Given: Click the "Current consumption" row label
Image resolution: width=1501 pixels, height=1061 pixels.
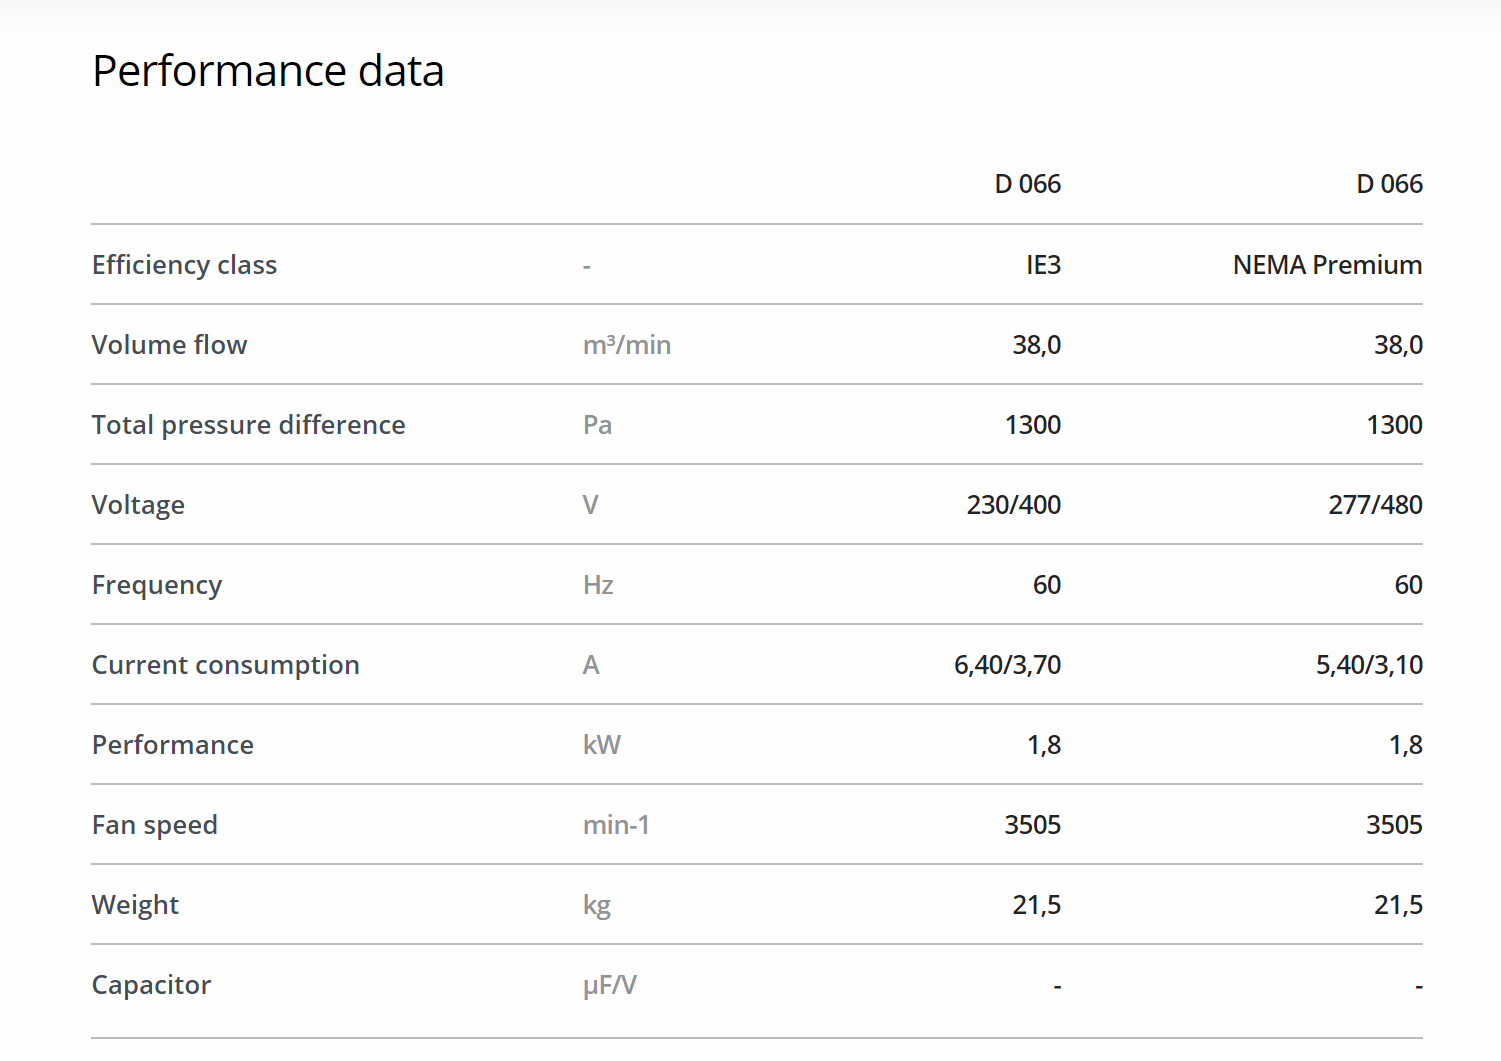Looking at the screenshot, I should [x=225, y=665].
